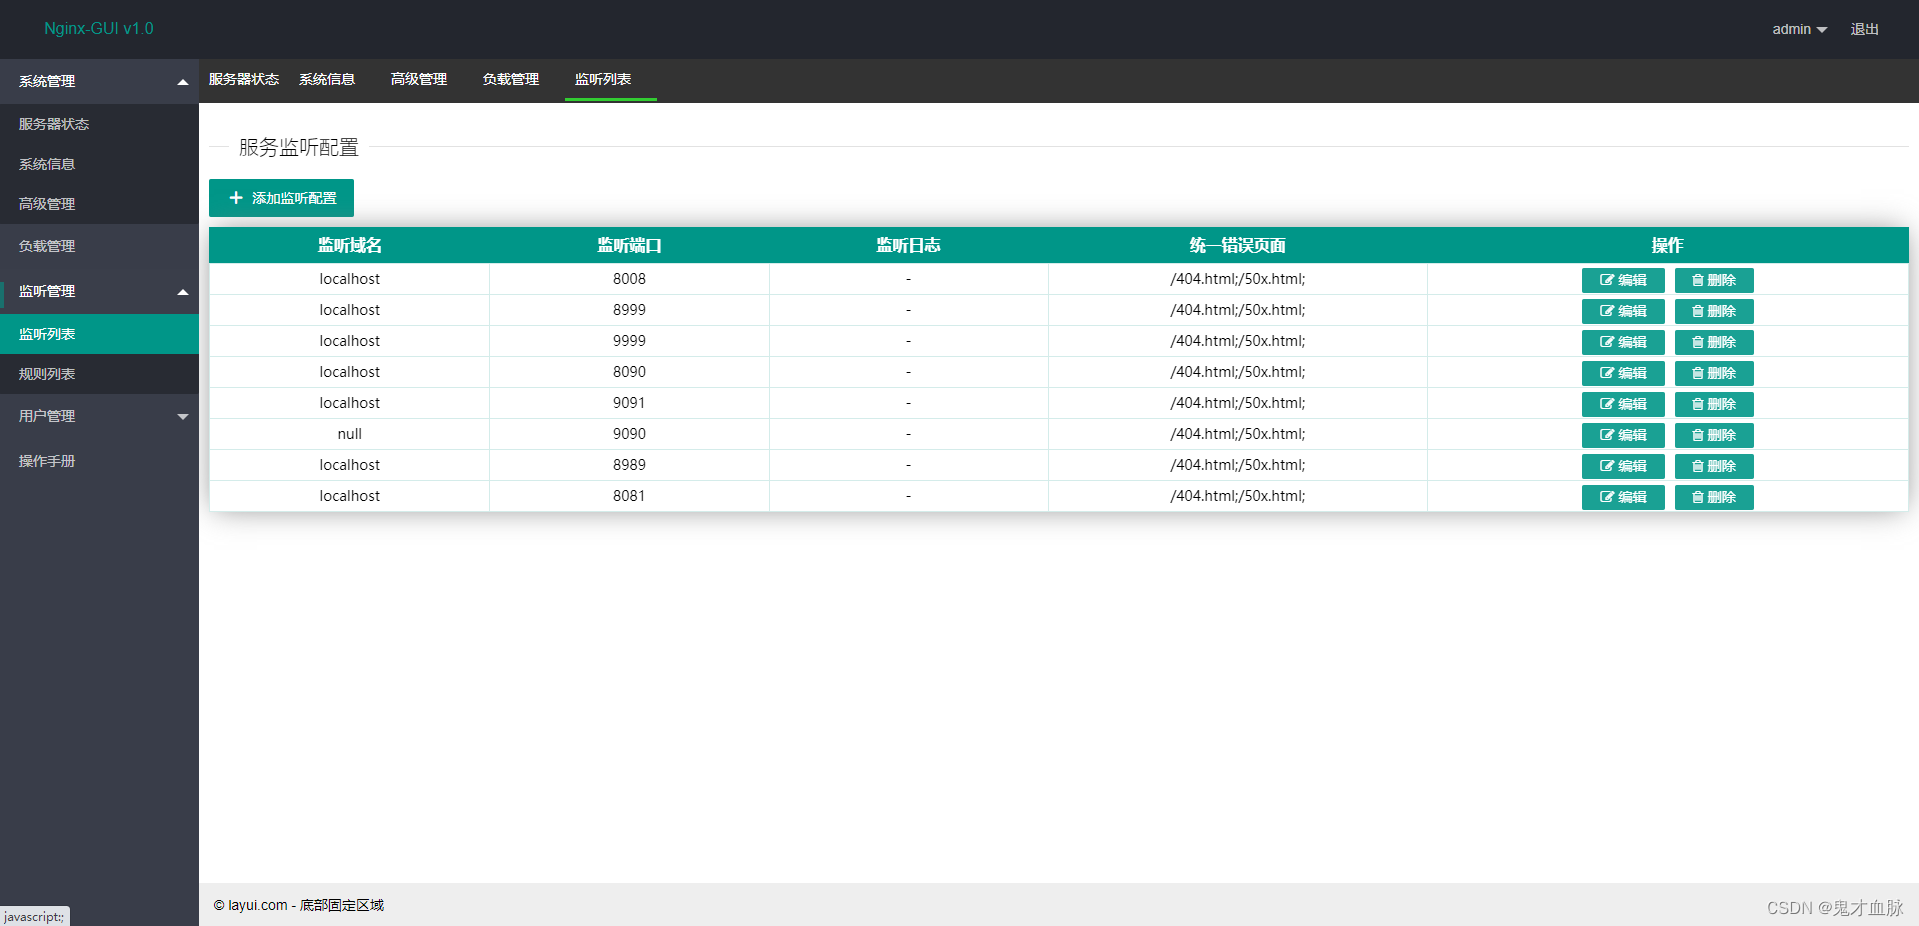
Task: Click port cell 8081
Action: (629, 496)
